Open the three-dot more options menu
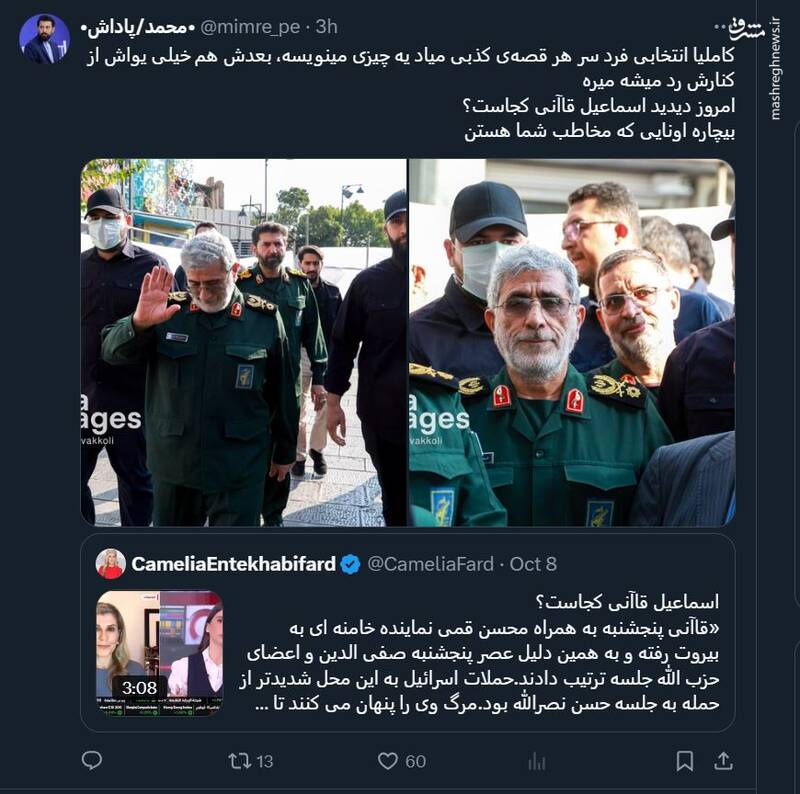 720,27
